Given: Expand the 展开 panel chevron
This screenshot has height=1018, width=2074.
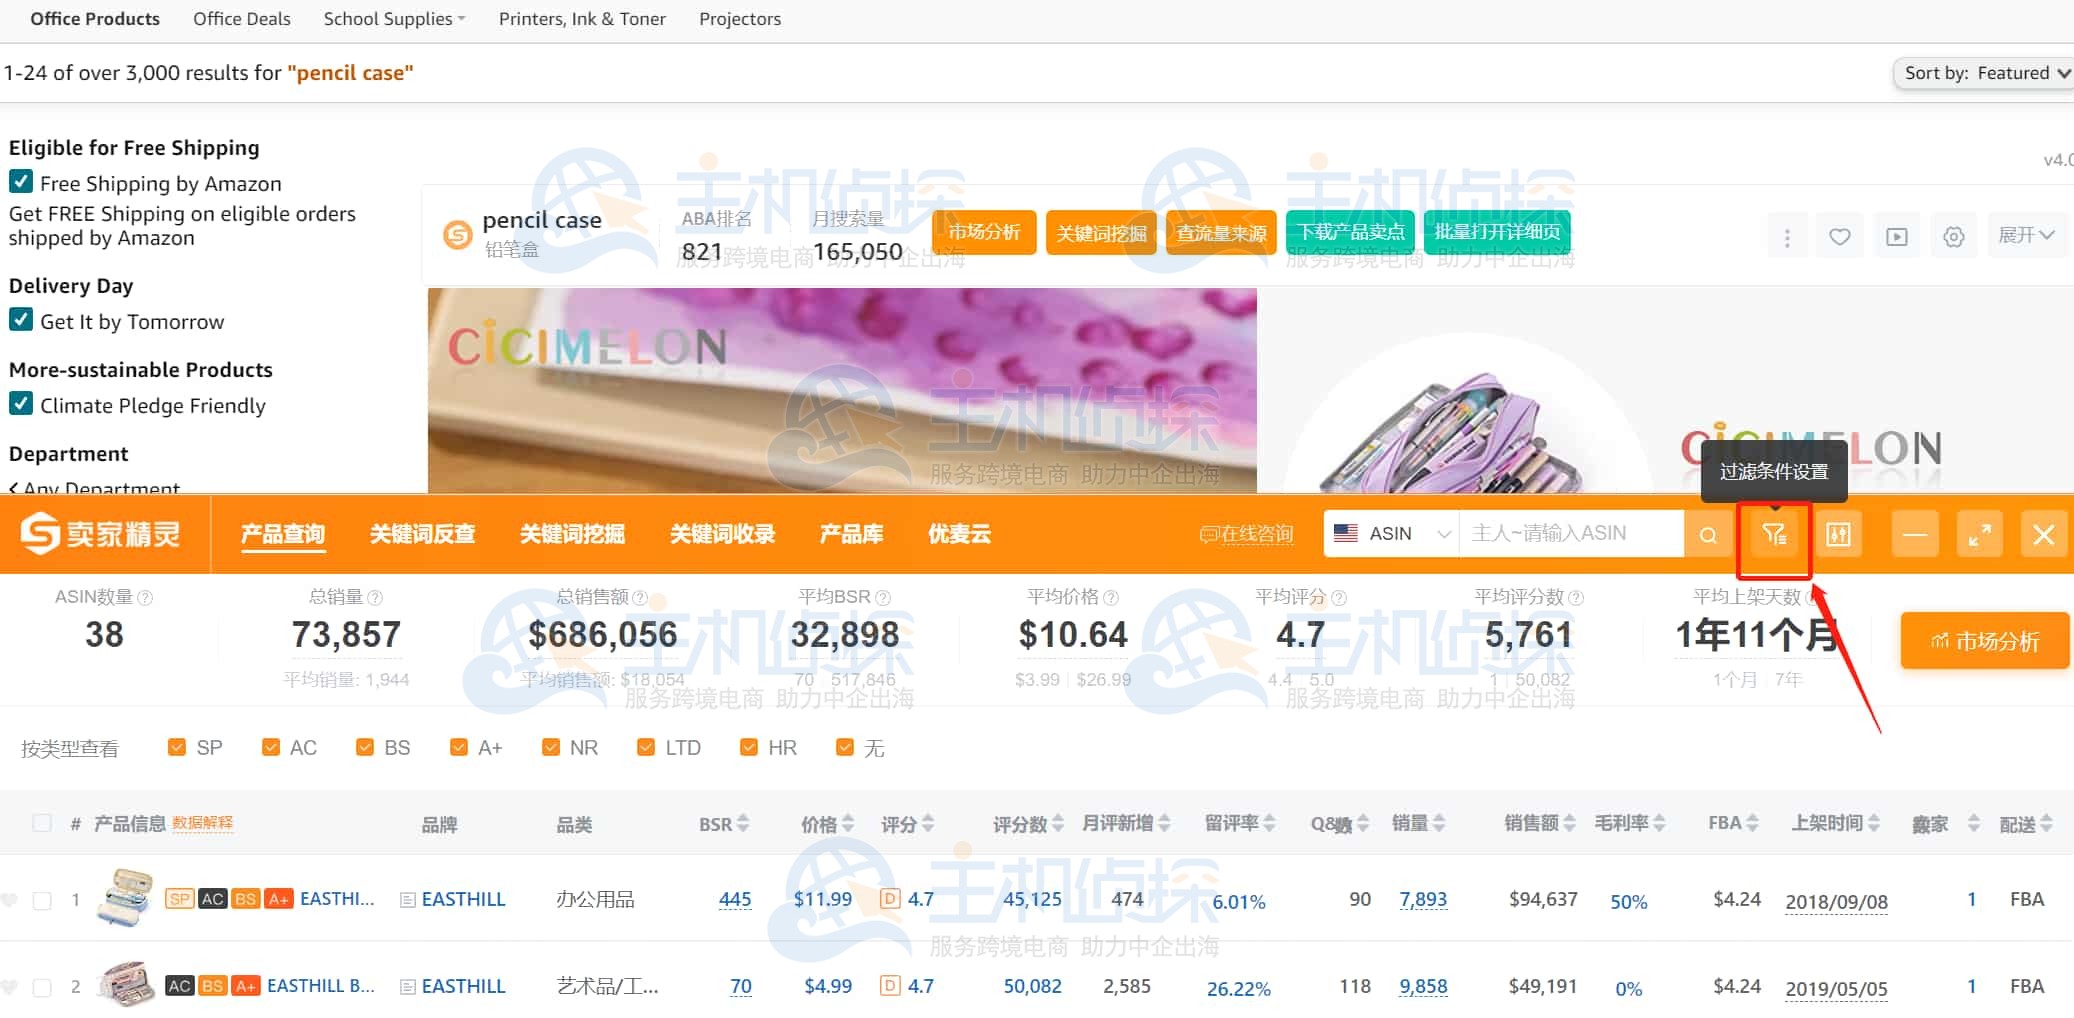Looking at the screenshot, I should click(x=2026, y=236).
